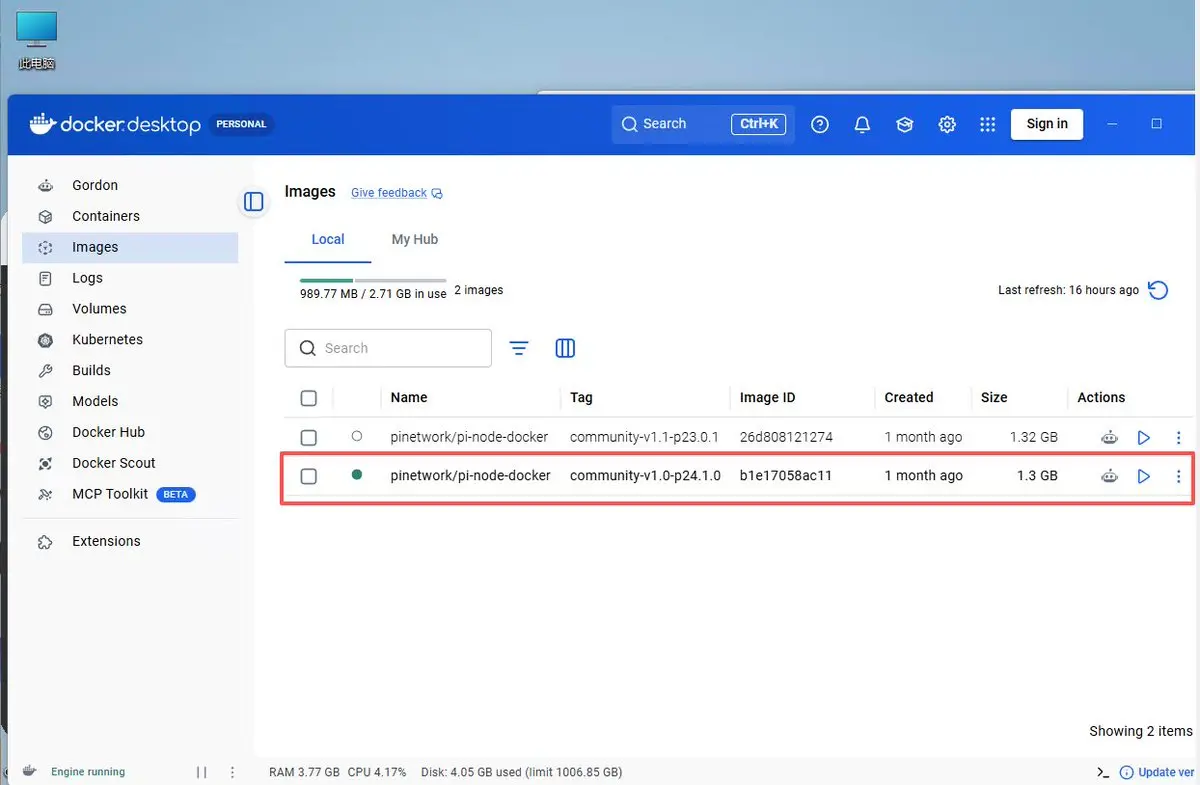Screen dimensions: 1200x785
Task: Open the column display options icon
Action: tap(565, 348)
